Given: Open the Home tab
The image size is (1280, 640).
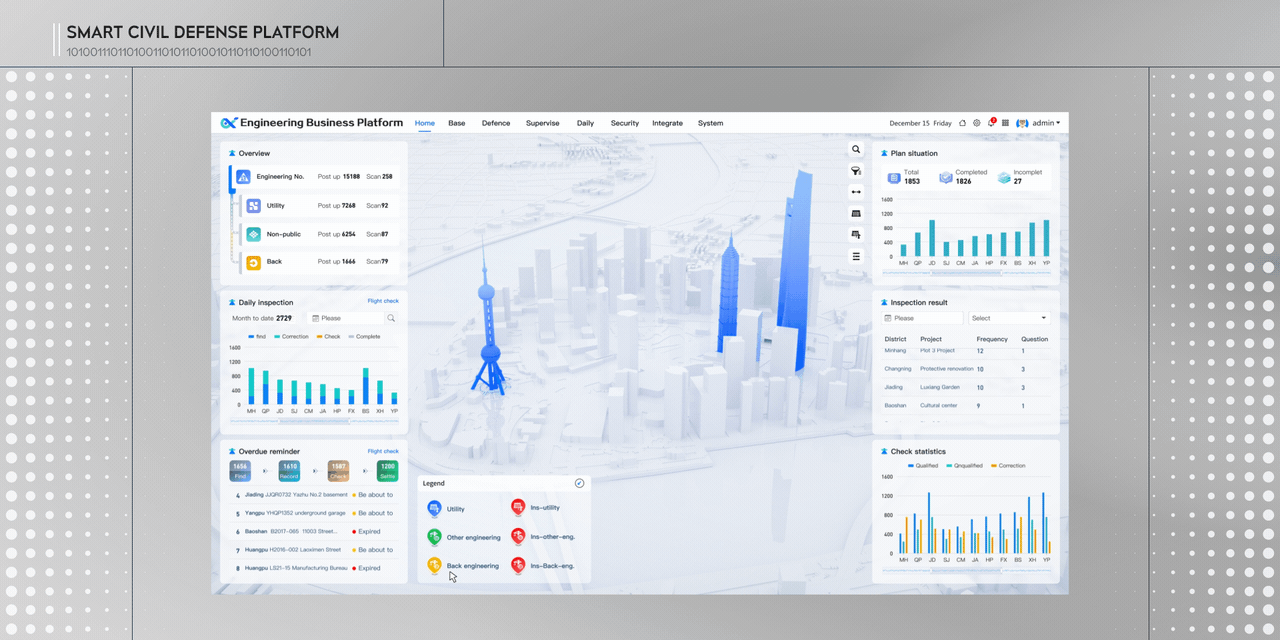Looking at the screenshot, I should click(x=425, y=123).
